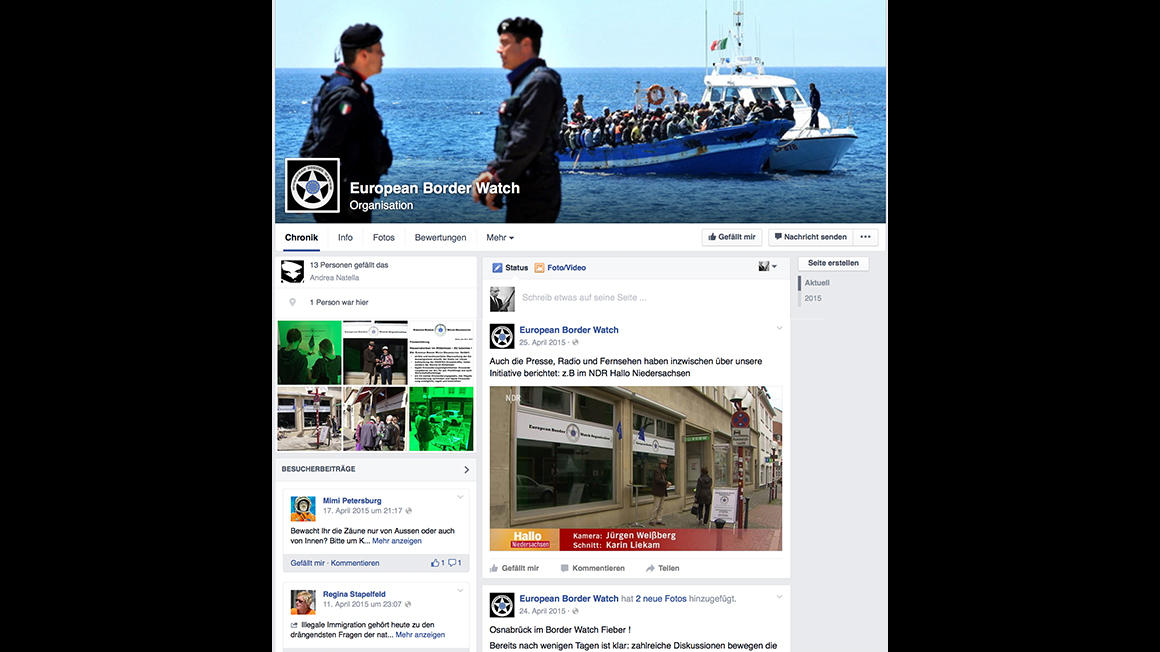
Task: Expand options on Regina Stapelfeld's post
Action: (x=460, y=591)
